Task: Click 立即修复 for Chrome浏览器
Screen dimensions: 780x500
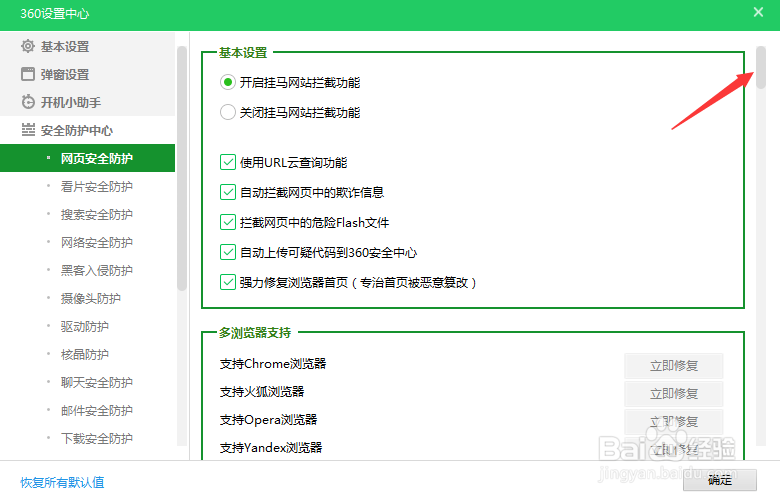Action: [674, 366]
